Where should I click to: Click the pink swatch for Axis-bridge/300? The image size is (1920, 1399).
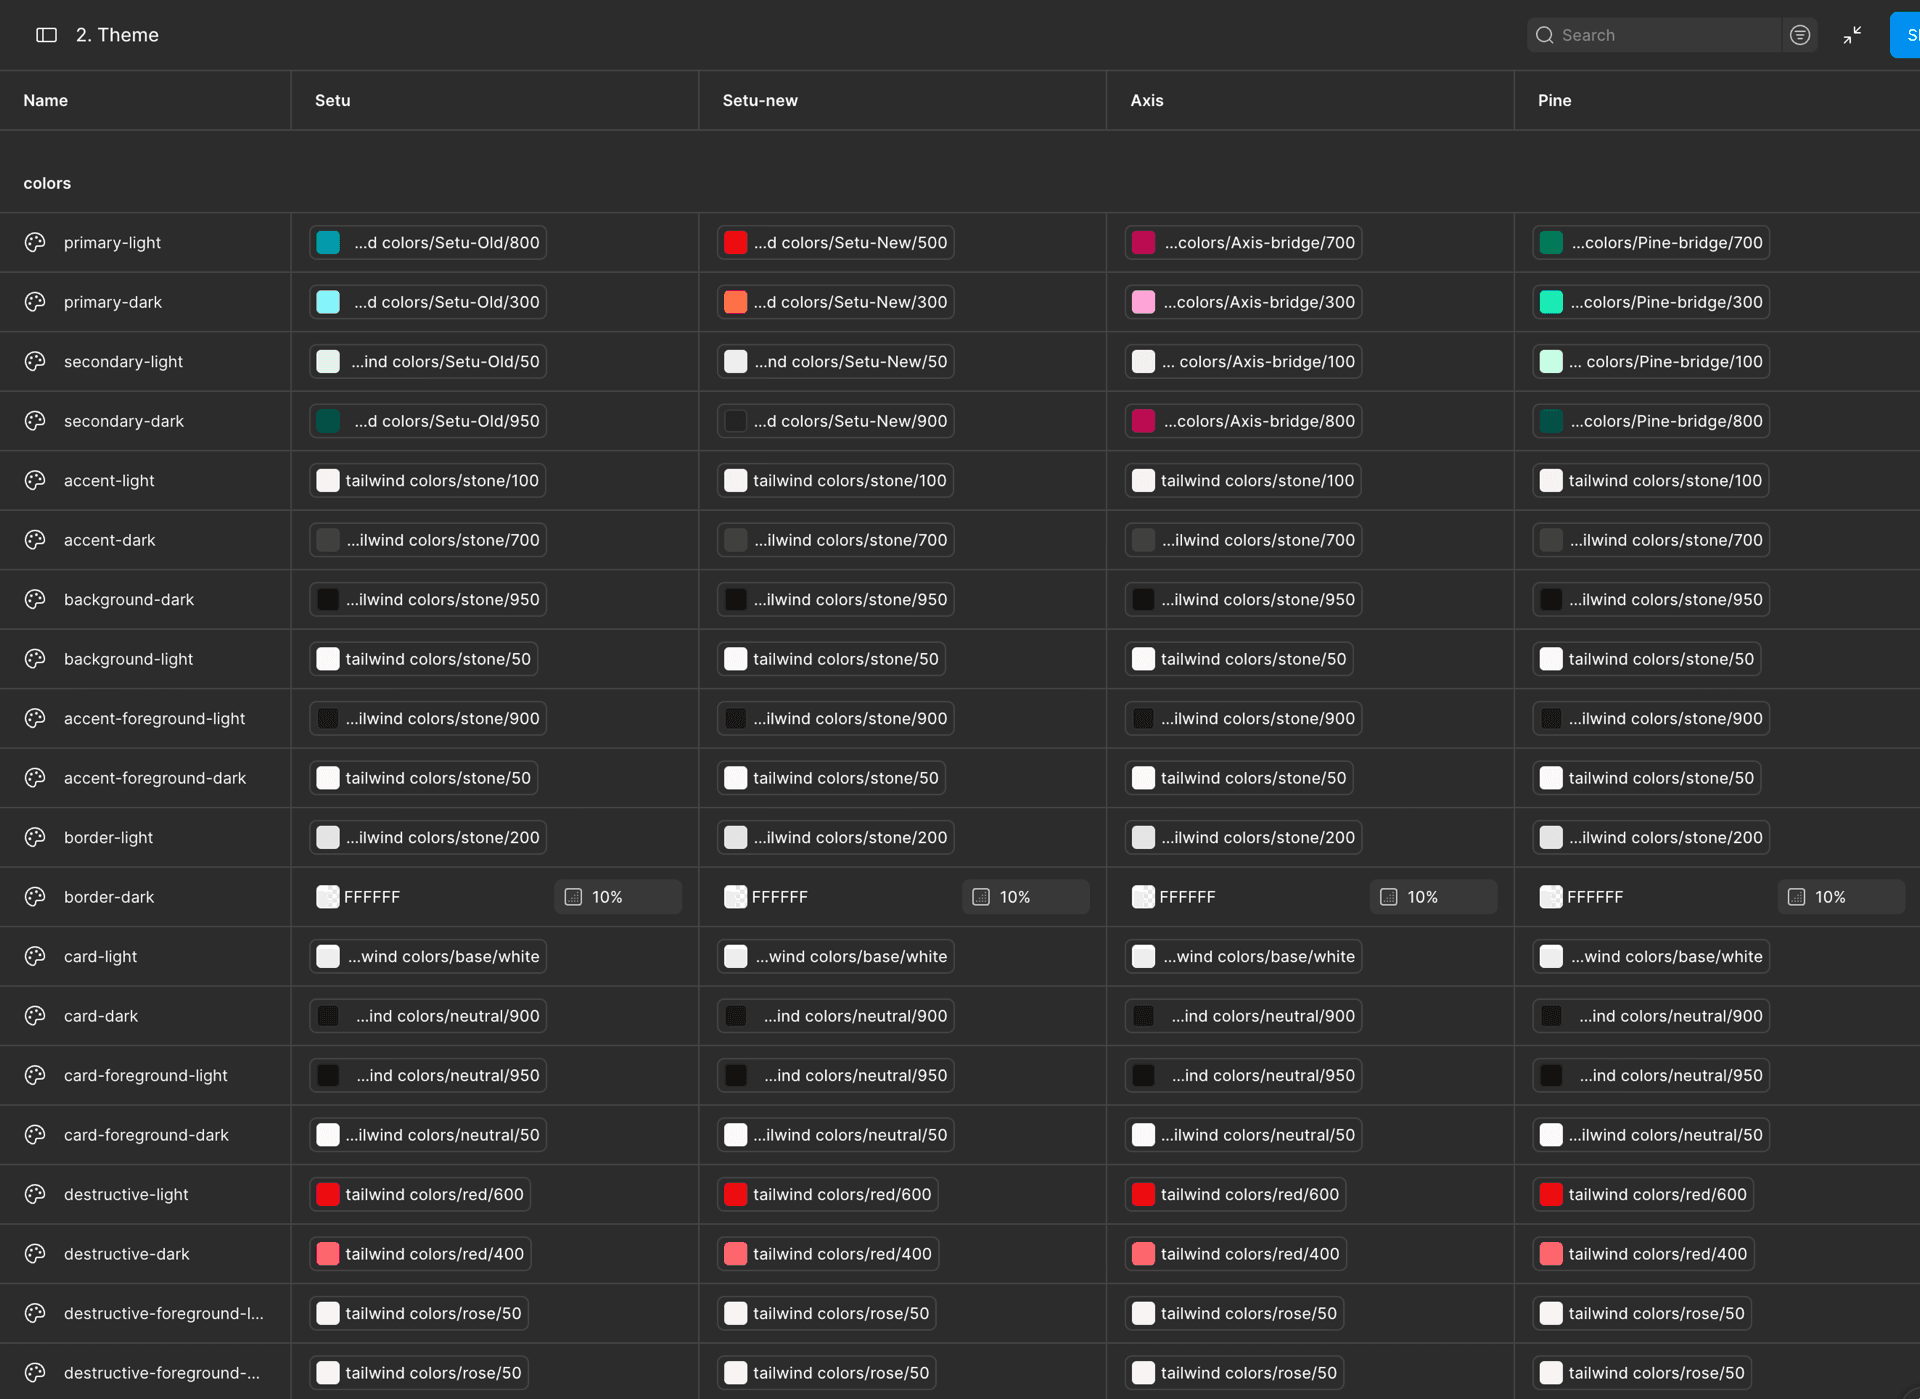[1143, 302]
